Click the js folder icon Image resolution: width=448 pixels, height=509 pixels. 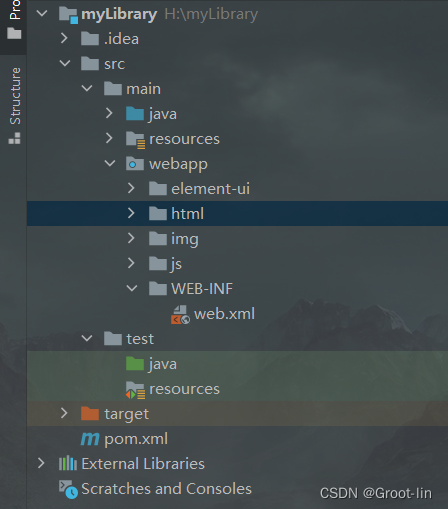click(x=158, y=264)
